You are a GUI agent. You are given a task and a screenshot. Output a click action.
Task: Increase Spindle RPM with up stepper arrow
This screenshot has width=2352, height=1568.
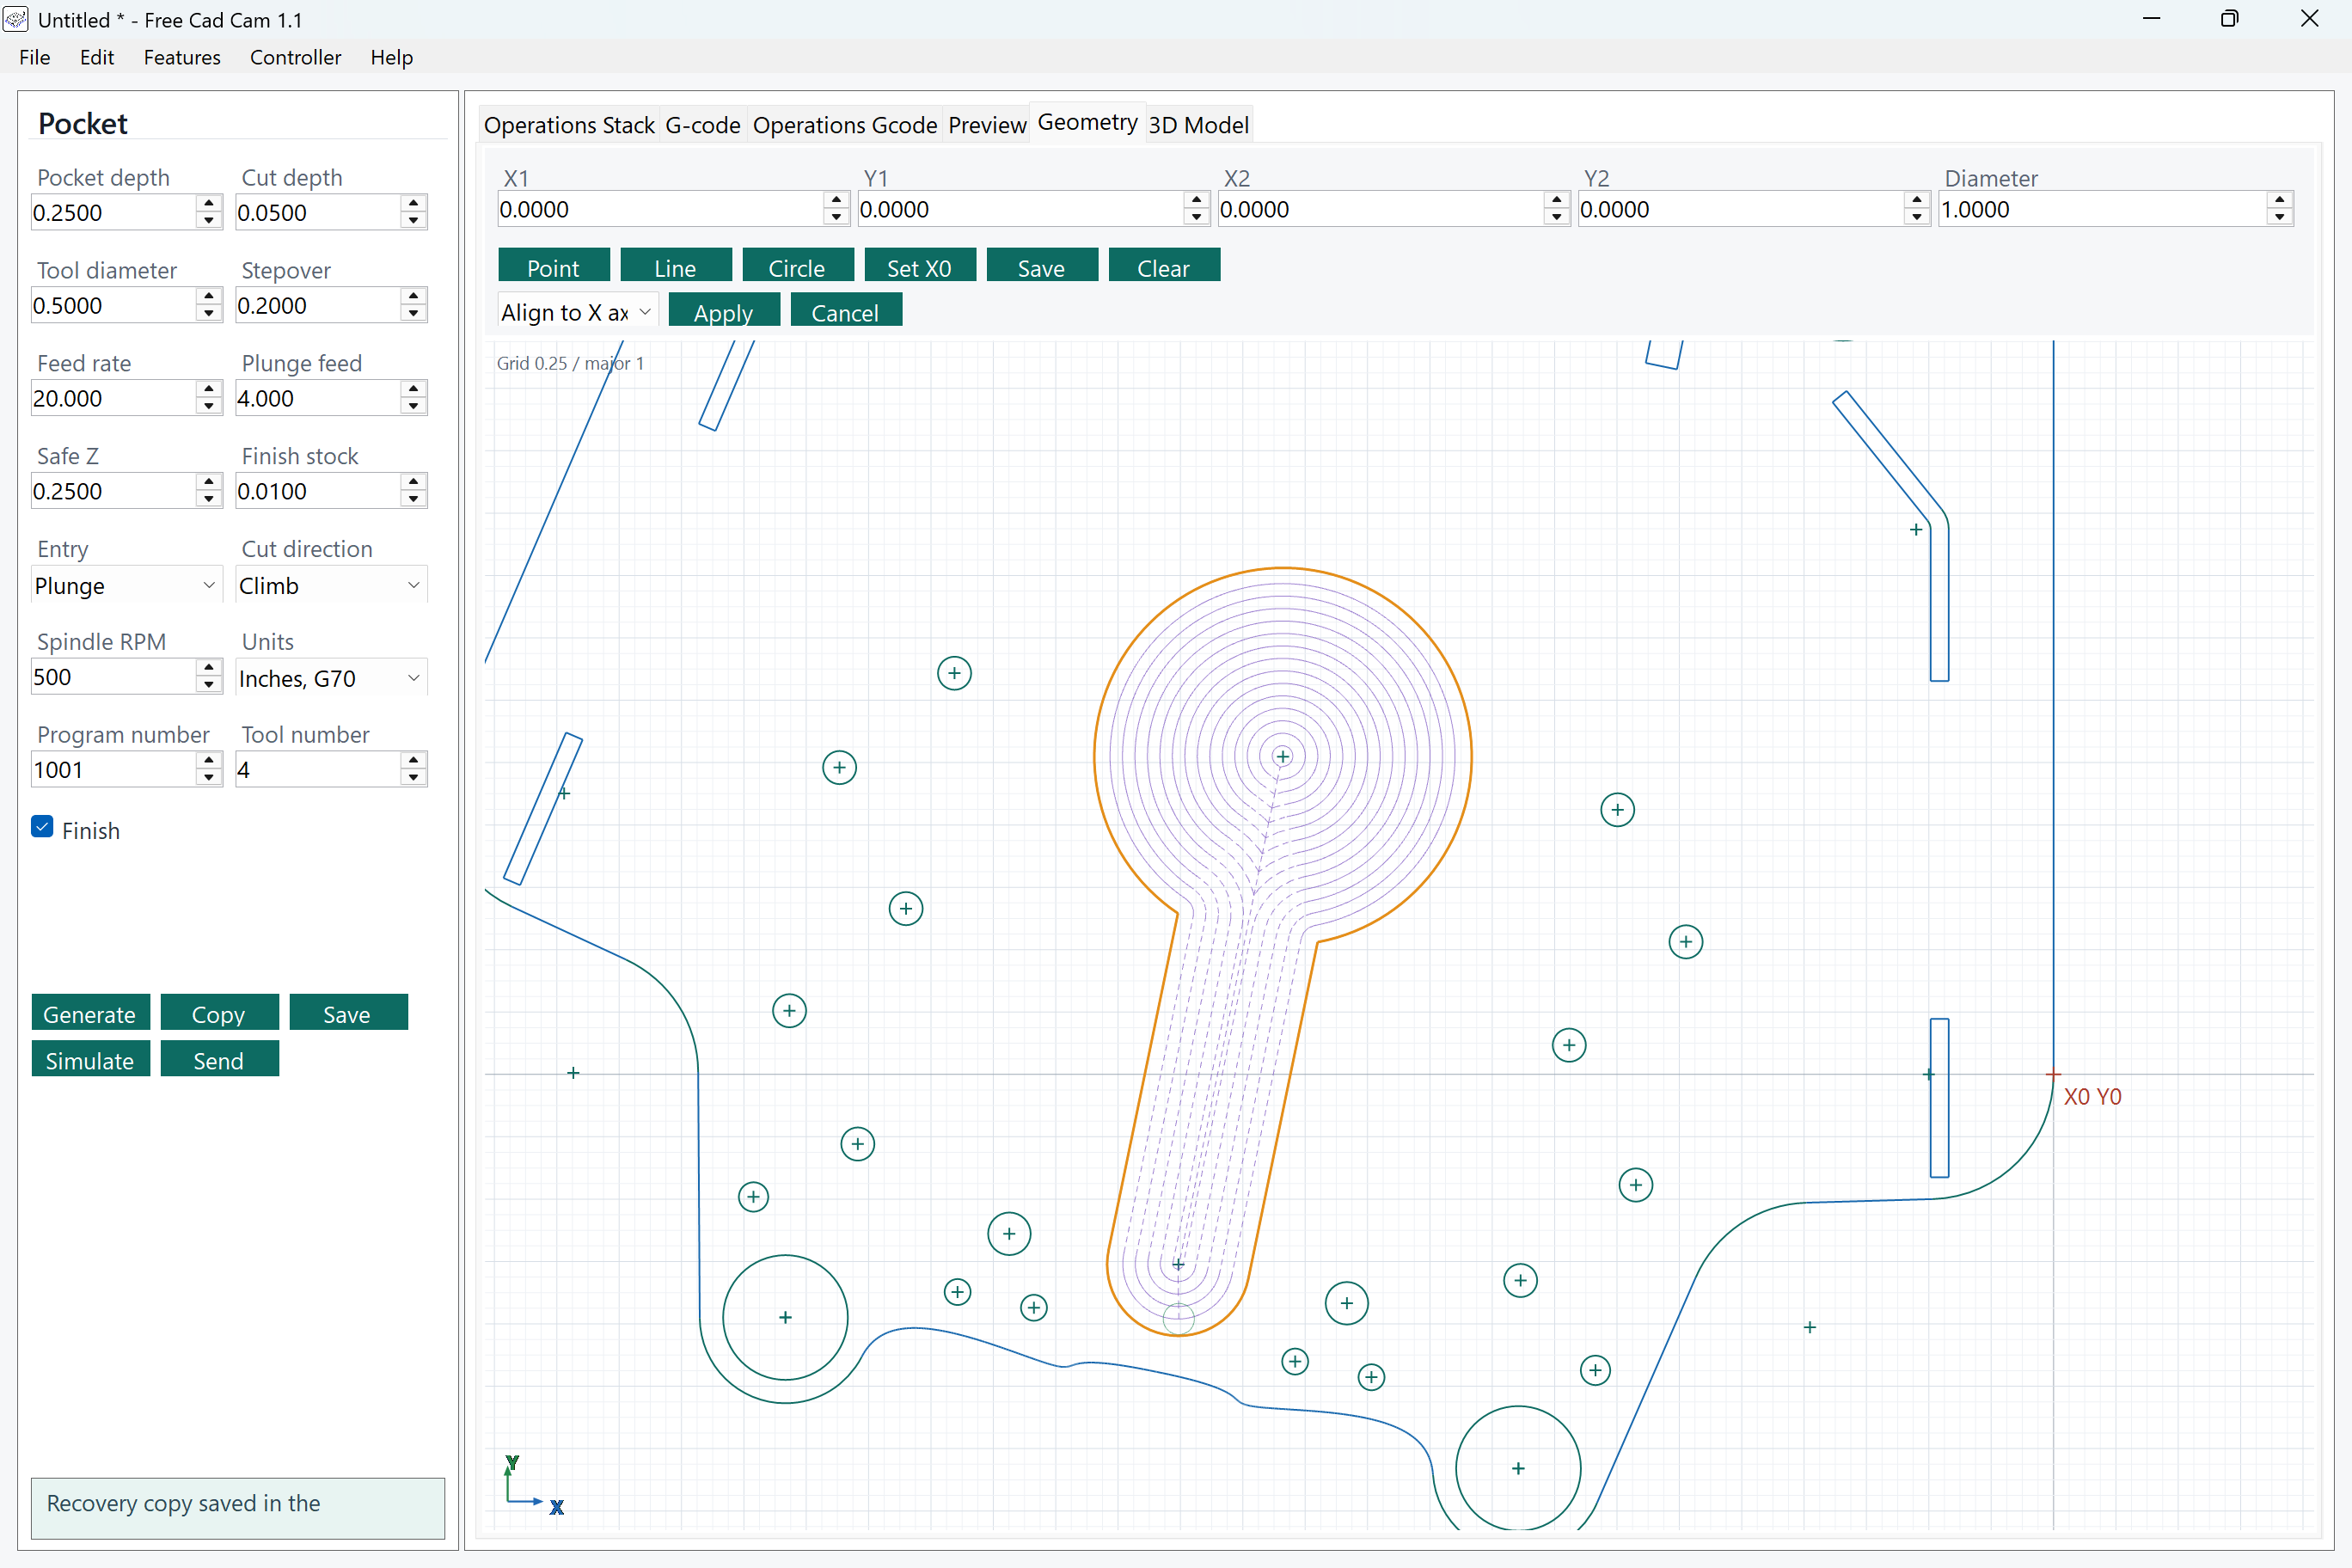click(x=209, y=668)
